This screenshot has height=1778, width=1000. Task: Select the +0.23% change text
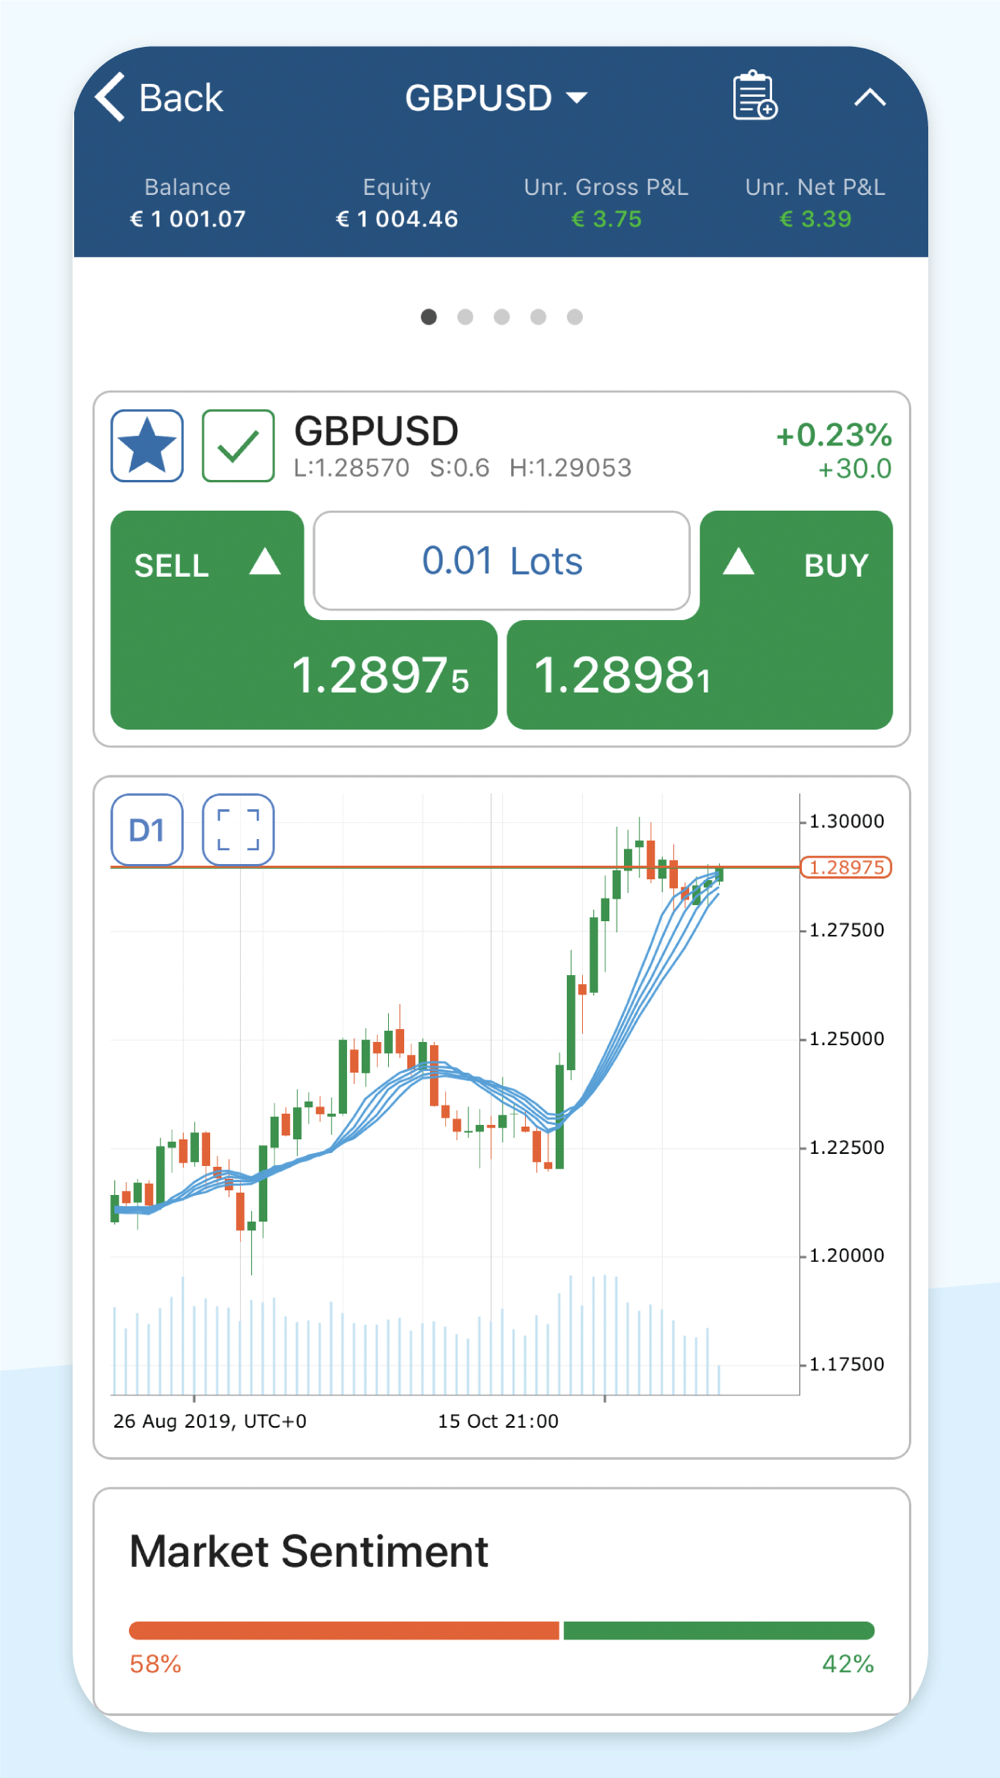tap(834, 435)
